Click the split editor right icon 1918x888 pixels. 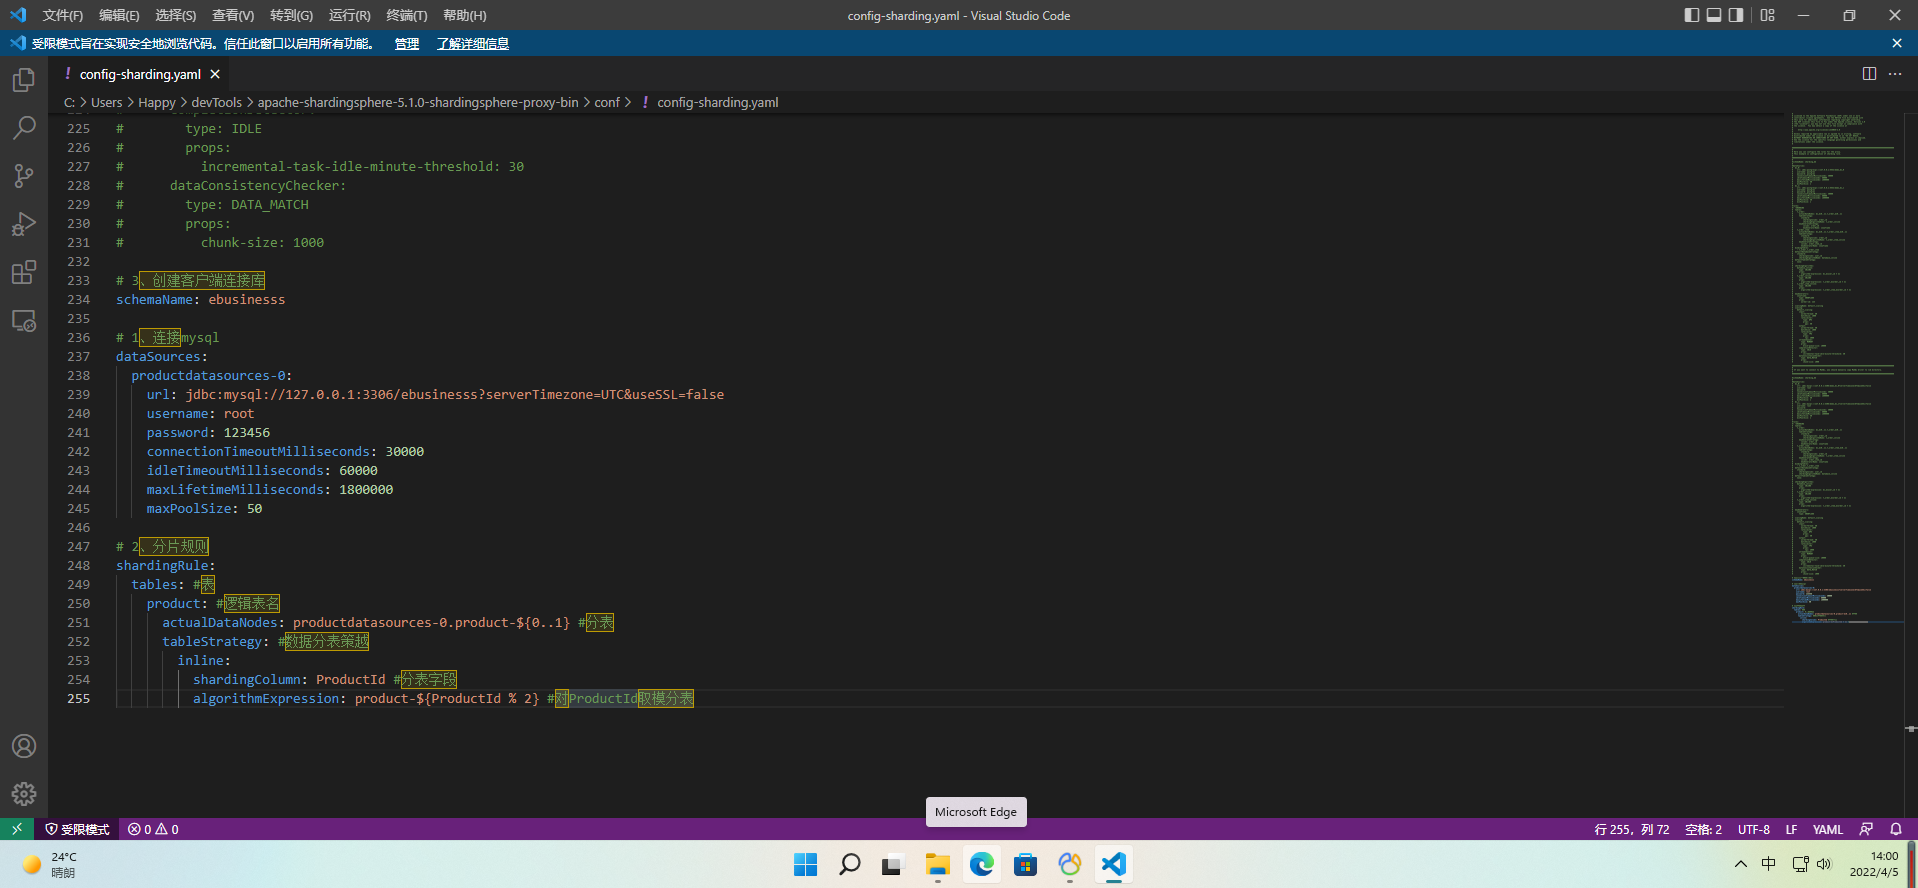(1869, 74)
